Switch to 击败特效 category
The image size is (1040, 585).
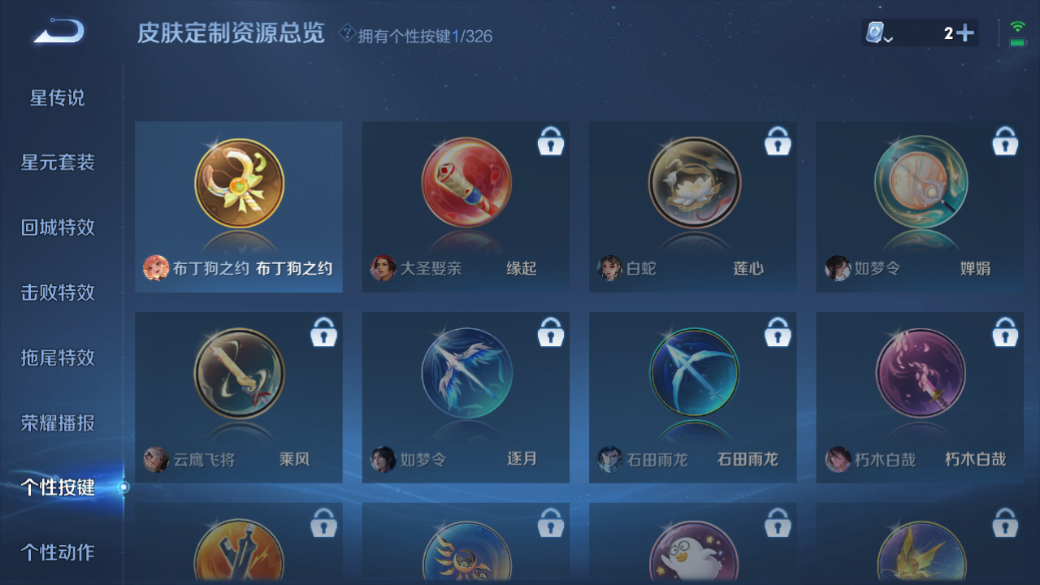coord(58,292)
